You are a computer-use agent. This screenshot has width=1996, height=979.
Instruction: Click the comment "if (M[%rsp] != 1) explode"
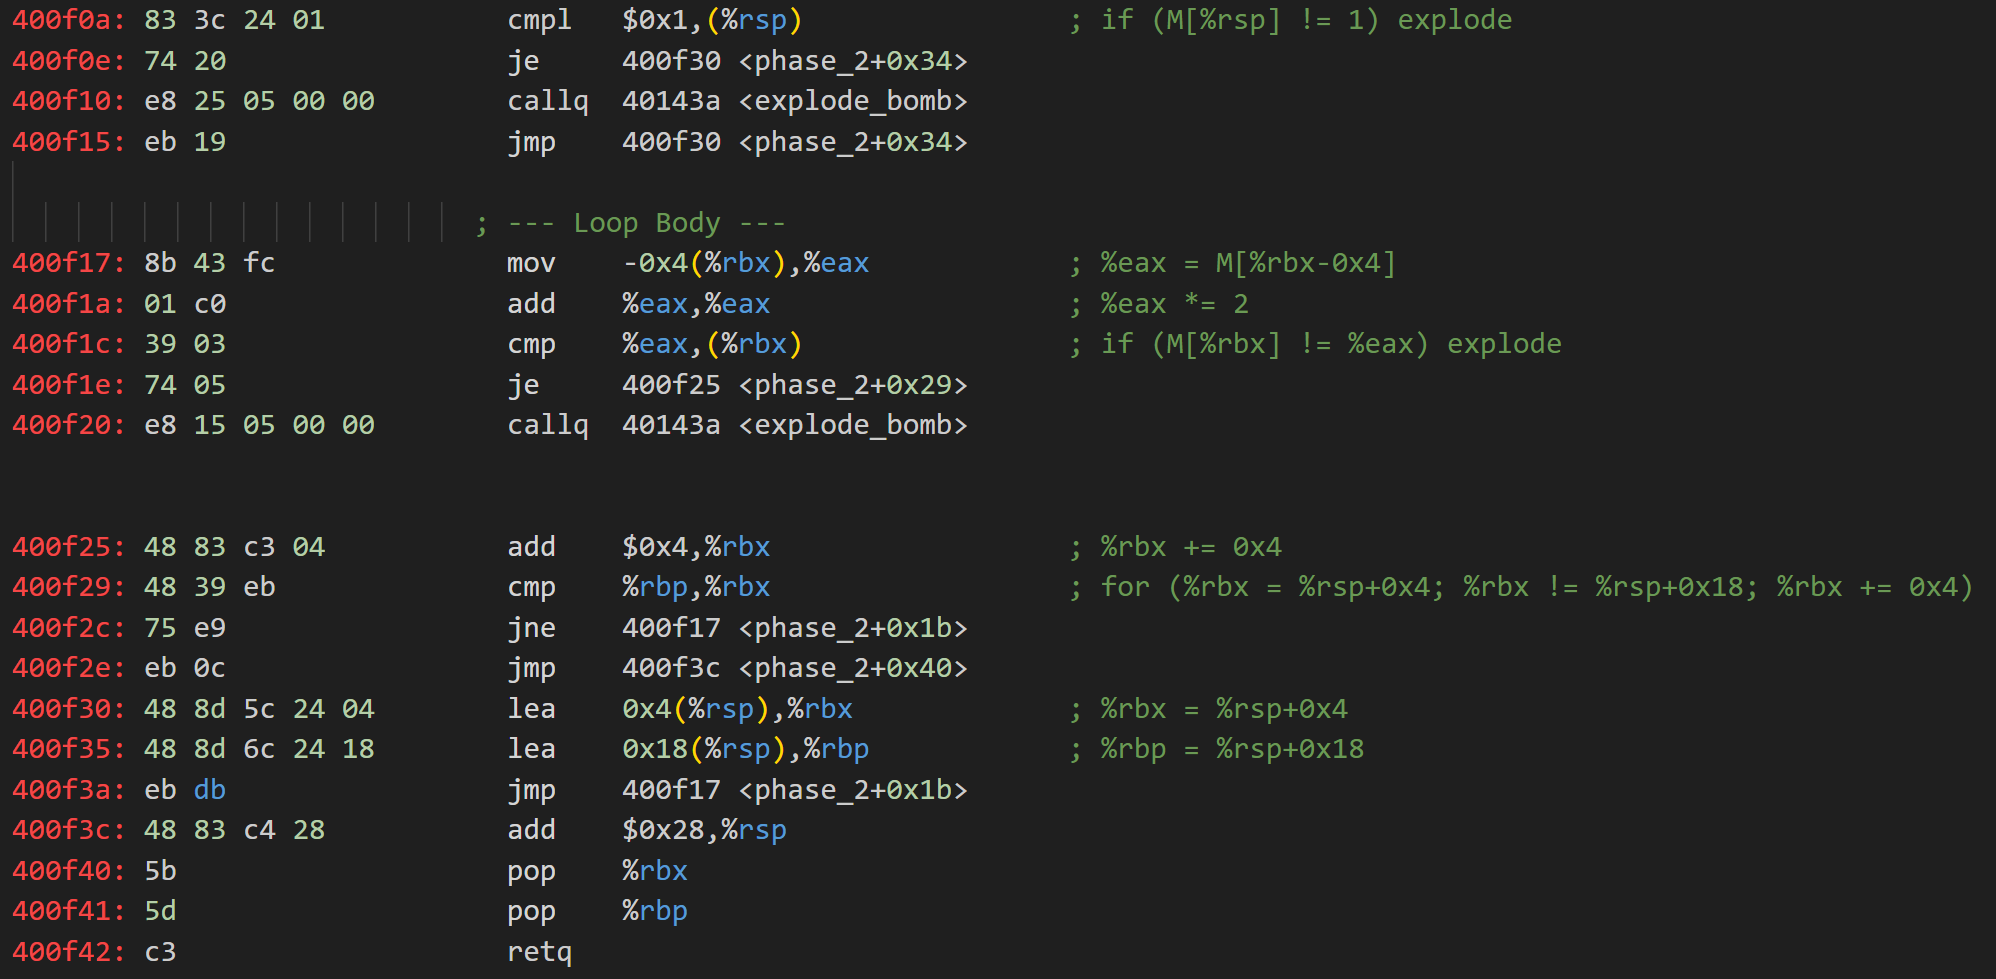pos(1305,20)
